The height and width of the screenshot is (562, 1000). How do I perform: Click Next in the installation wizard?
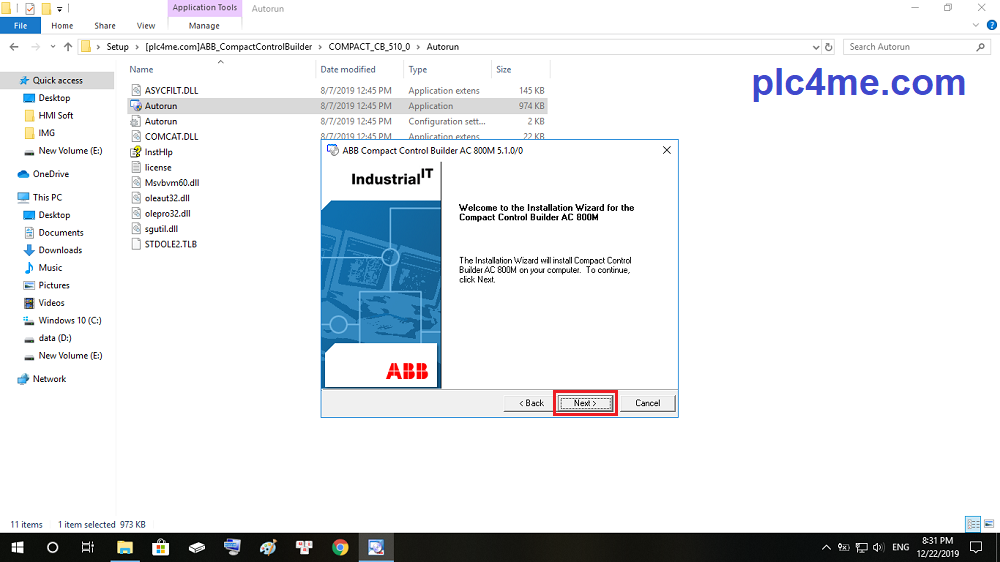585,403
